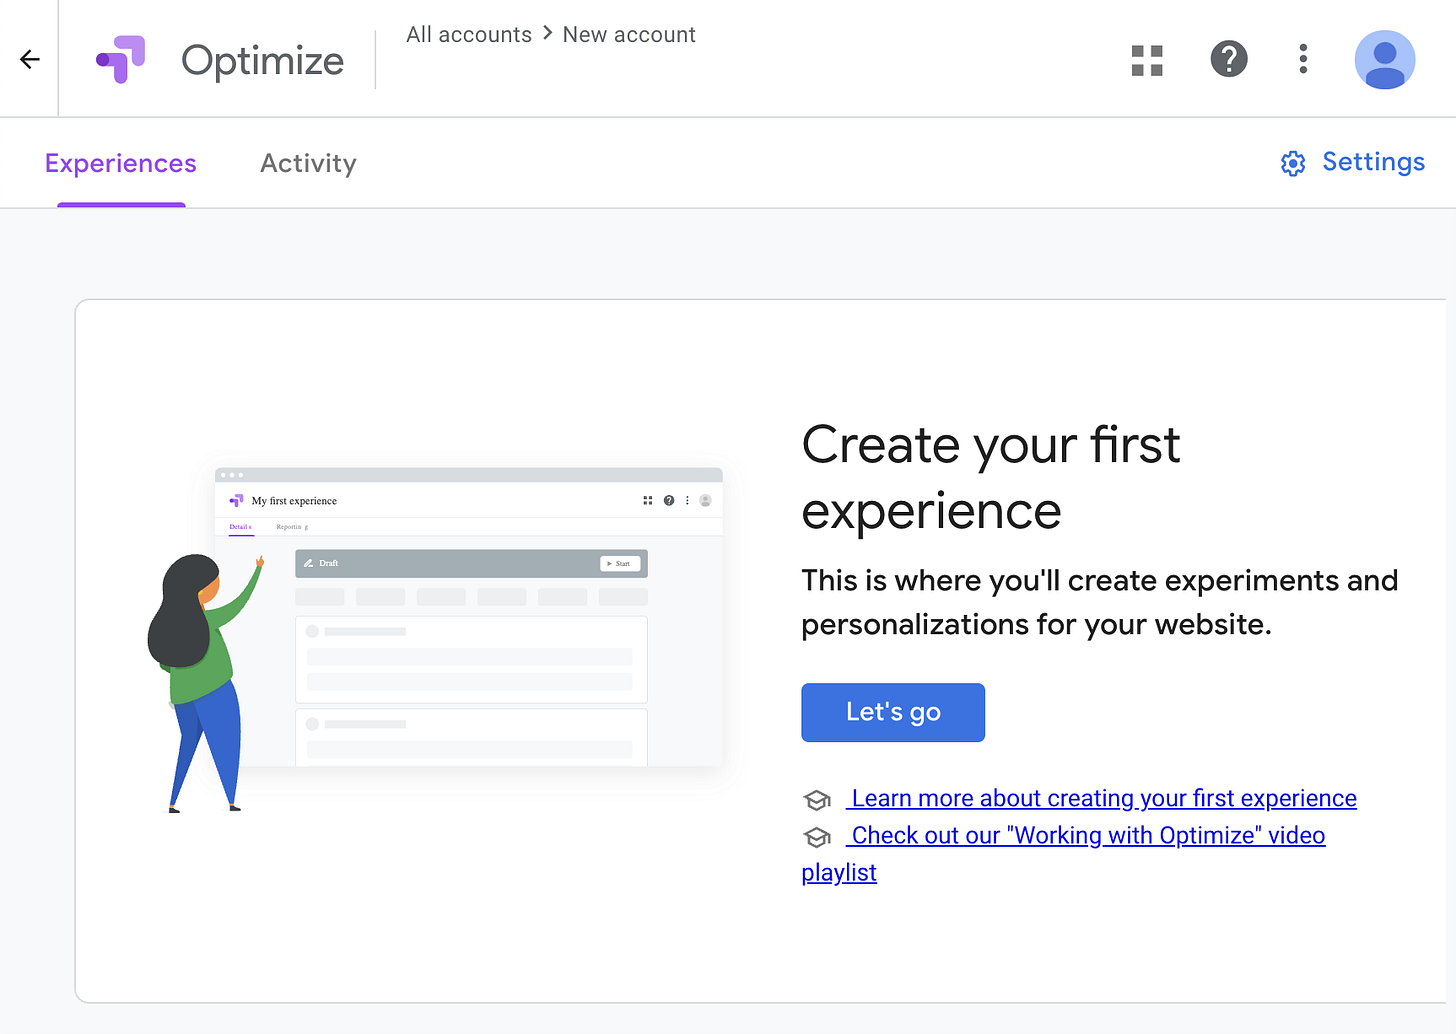The height and width of the screenshot is (1034, 1456).
Task: Open the user account avatar
Action: (x=1385, y=60)
